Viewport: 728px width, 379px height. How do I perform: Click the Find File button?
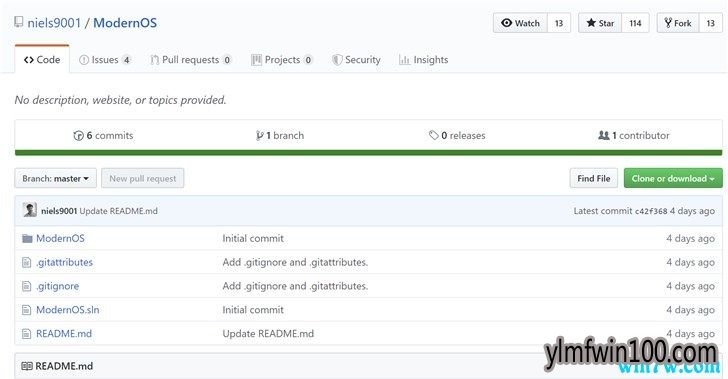pos(594,178)
